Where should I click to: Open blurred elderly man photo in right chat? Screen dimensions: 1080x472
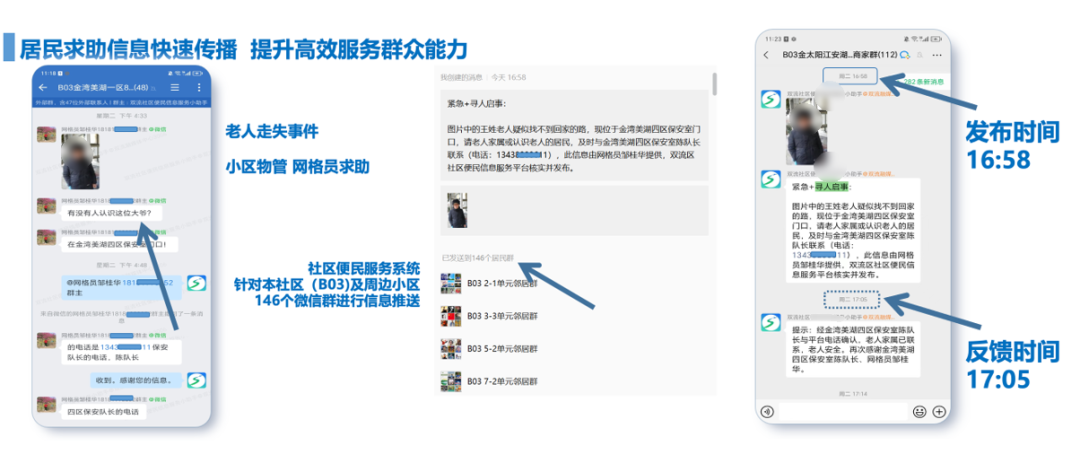click(x=809, y=130)
